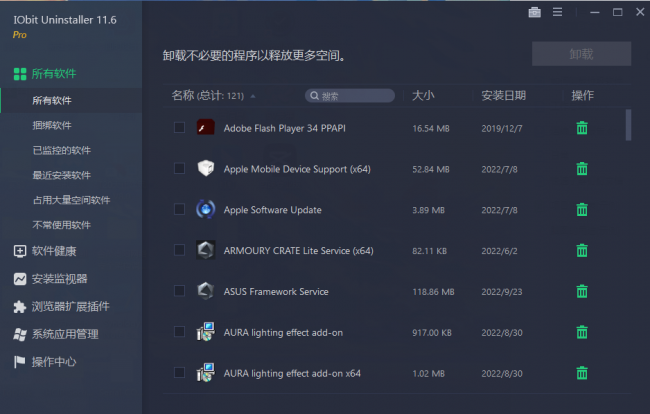
Task: Click the Adobe Flash Player program icon
Action: 206,127
